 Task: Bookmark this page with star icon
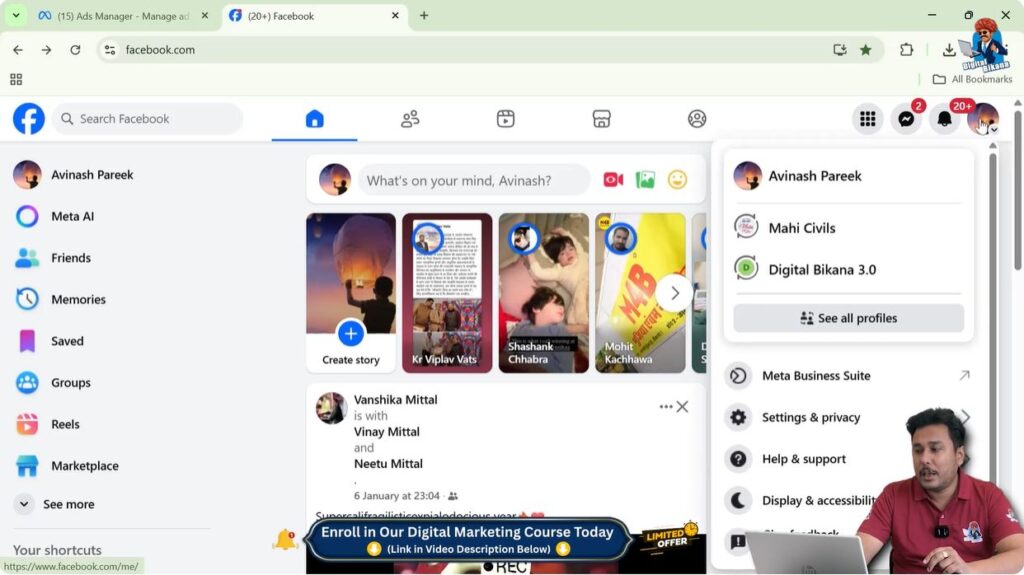[865, 50]
